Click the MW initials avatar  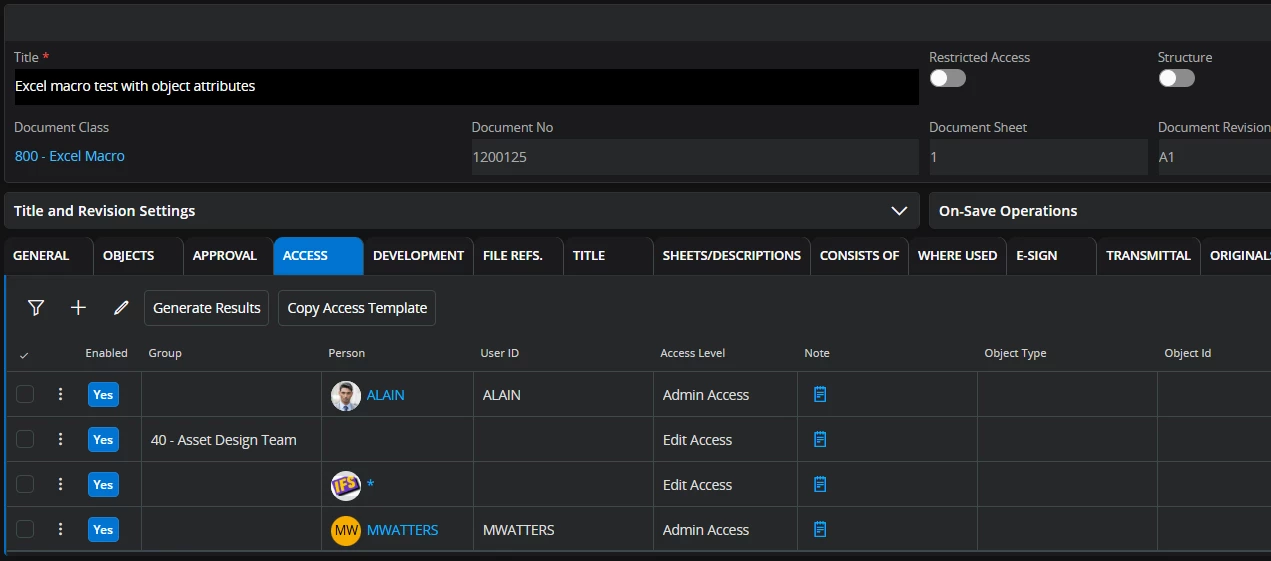[x=346, y=531]
